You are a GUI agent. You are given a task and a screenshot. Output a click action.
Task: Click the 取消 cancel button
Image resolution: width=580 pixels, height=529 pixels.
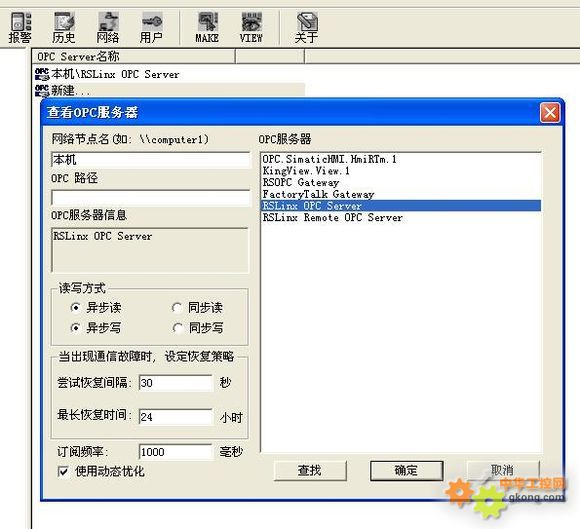coord(503,471)
